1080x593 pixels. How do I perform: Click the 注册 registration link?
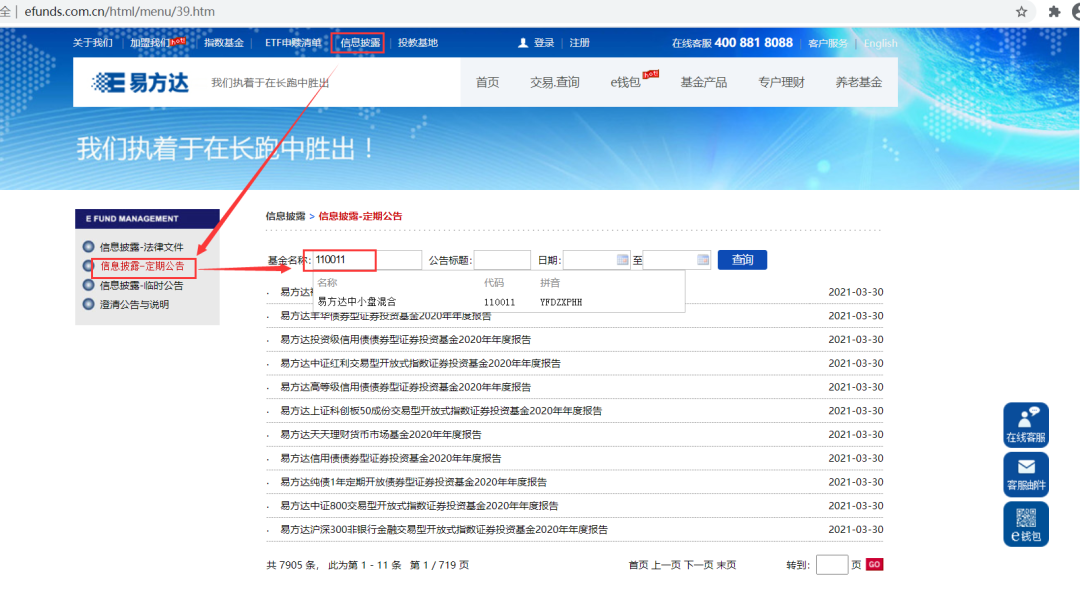click(x=579, y=42)
